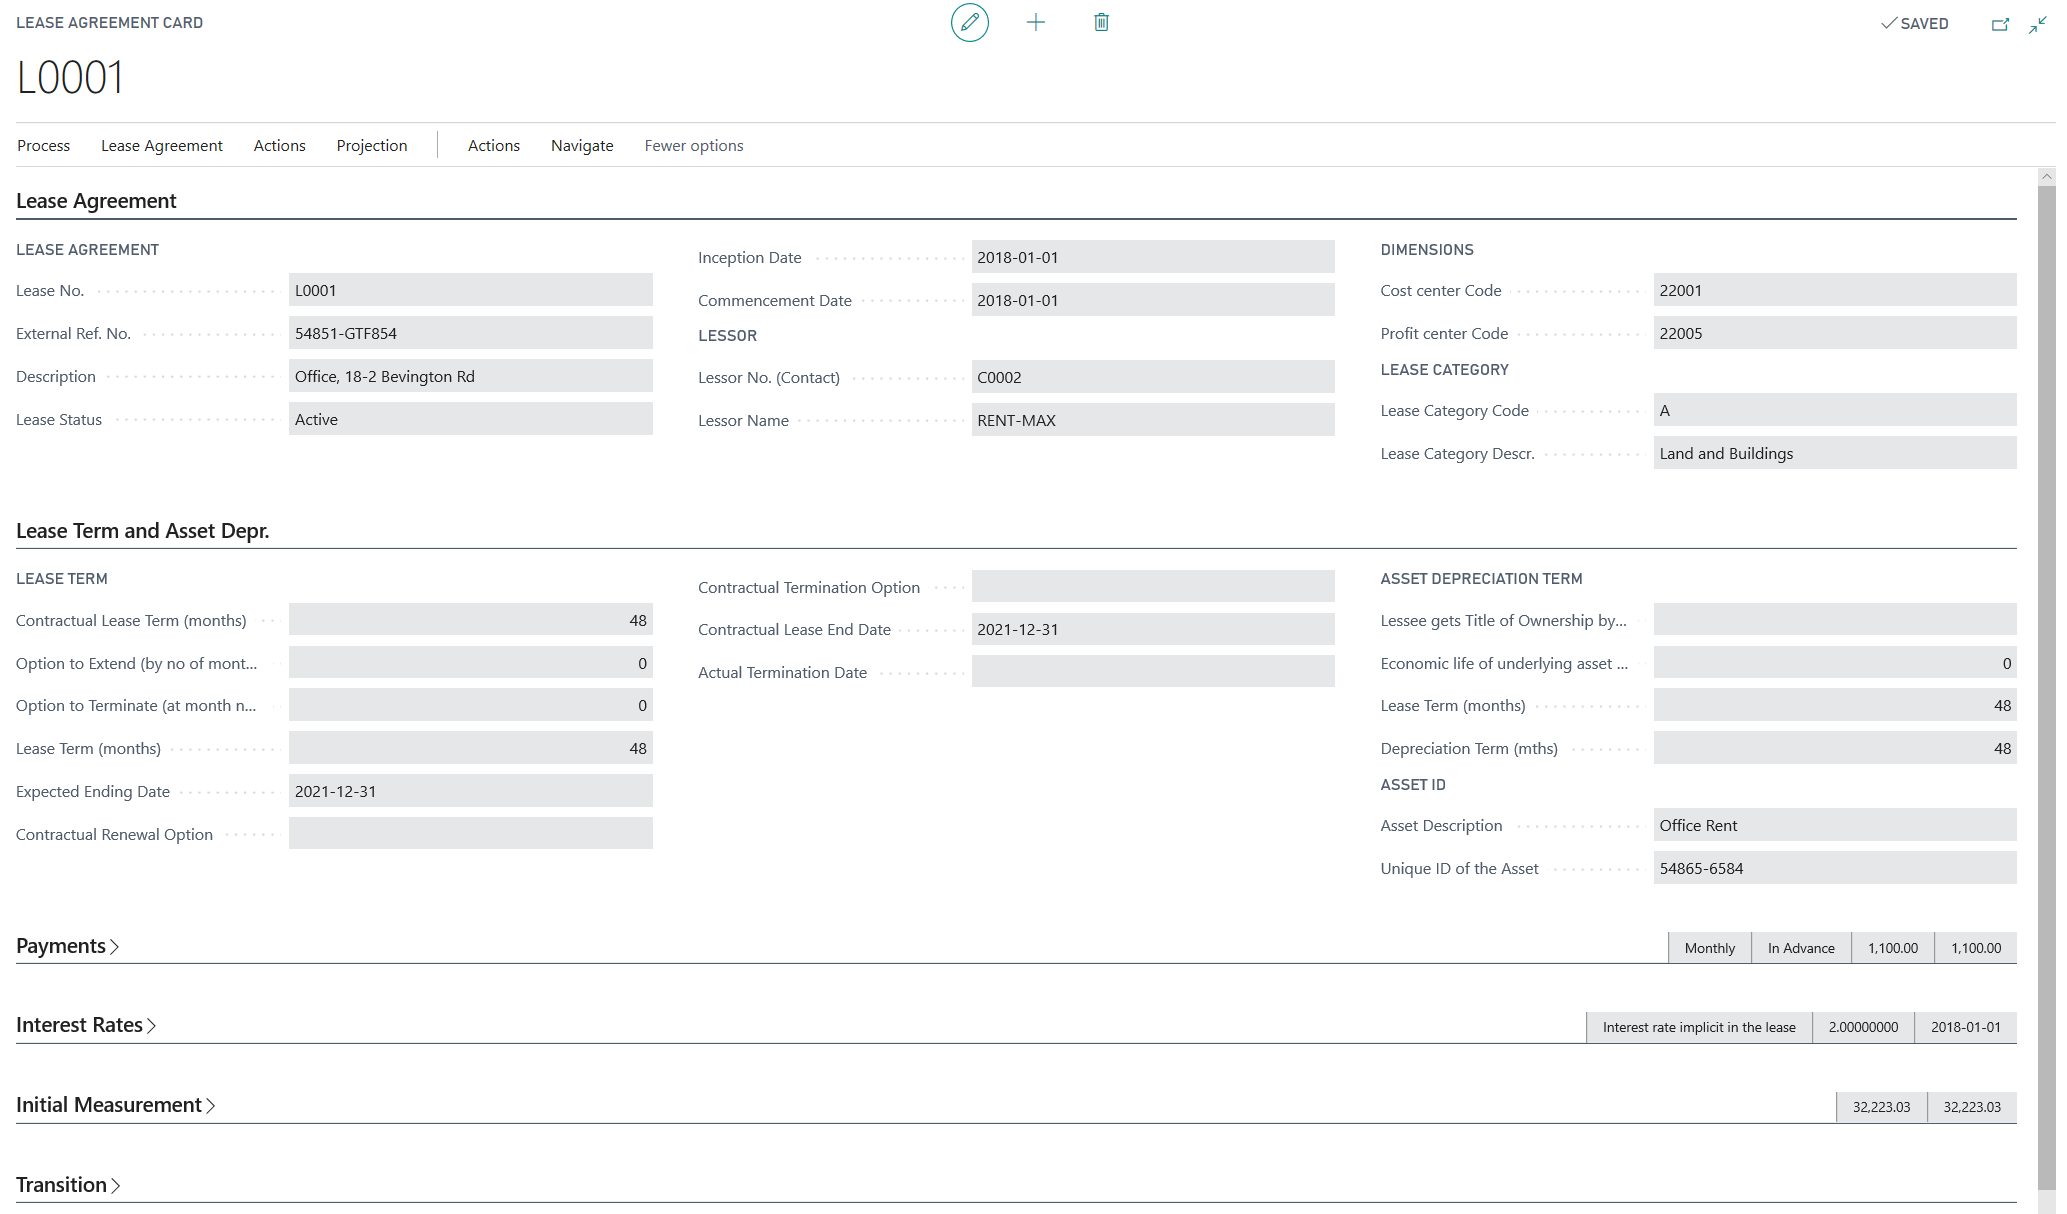Viewport: 2067px width, 1214px height.
Task: Open the Projection menu
Action: 371,145
